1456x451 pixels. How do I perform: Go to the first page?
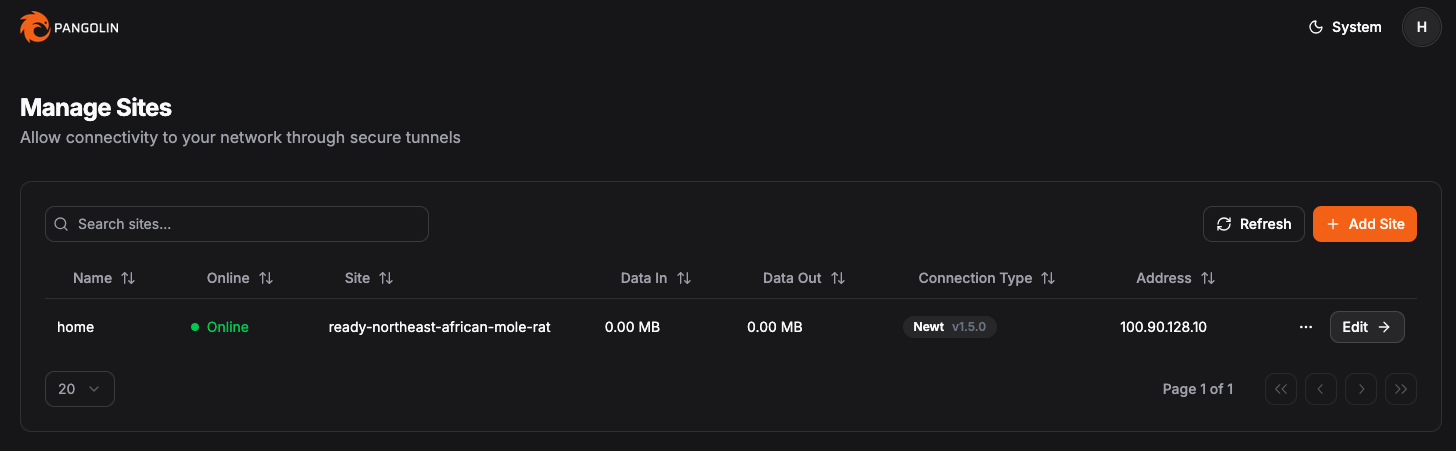(1281, 389)
